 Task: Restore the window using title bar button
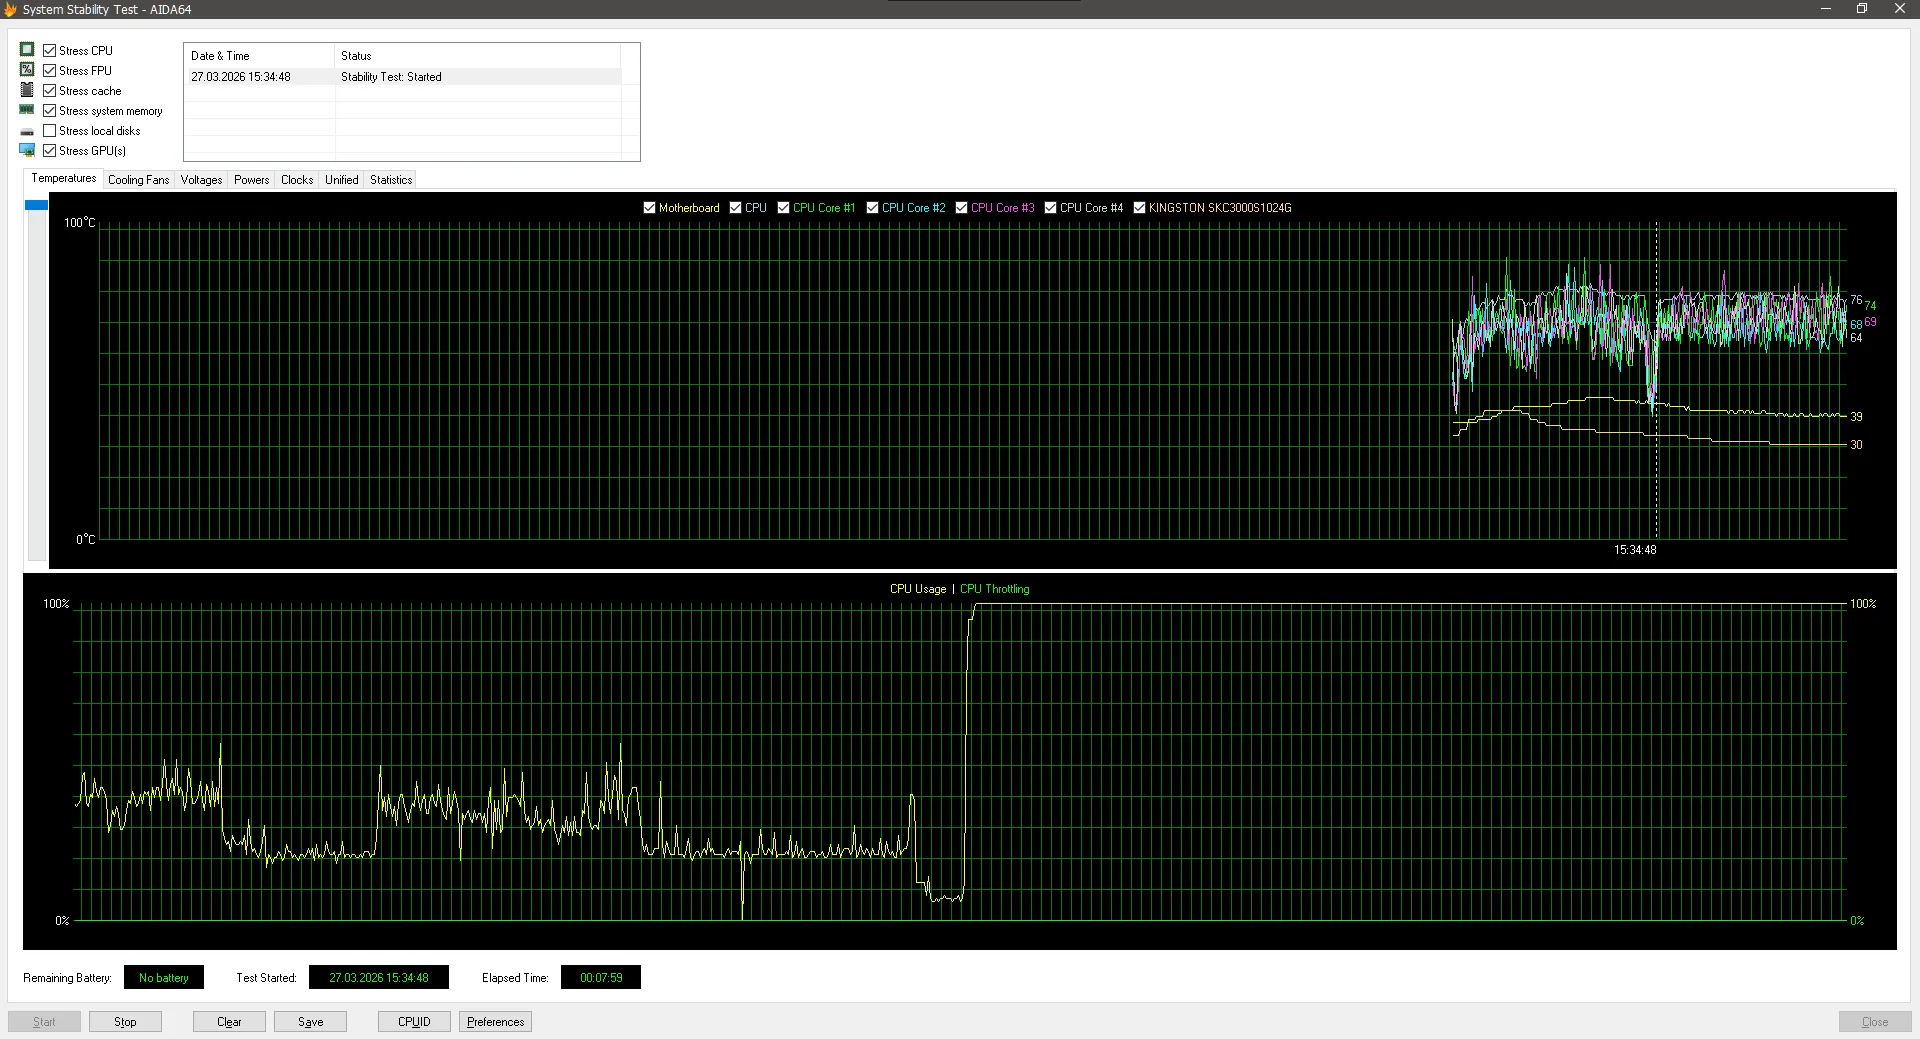1861,9
